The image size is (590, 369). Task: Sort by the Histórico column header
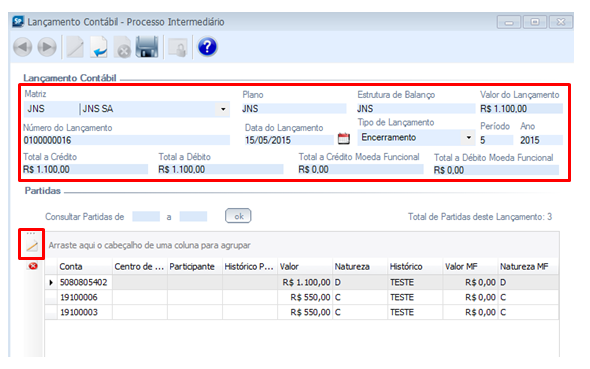coord(415,266)
